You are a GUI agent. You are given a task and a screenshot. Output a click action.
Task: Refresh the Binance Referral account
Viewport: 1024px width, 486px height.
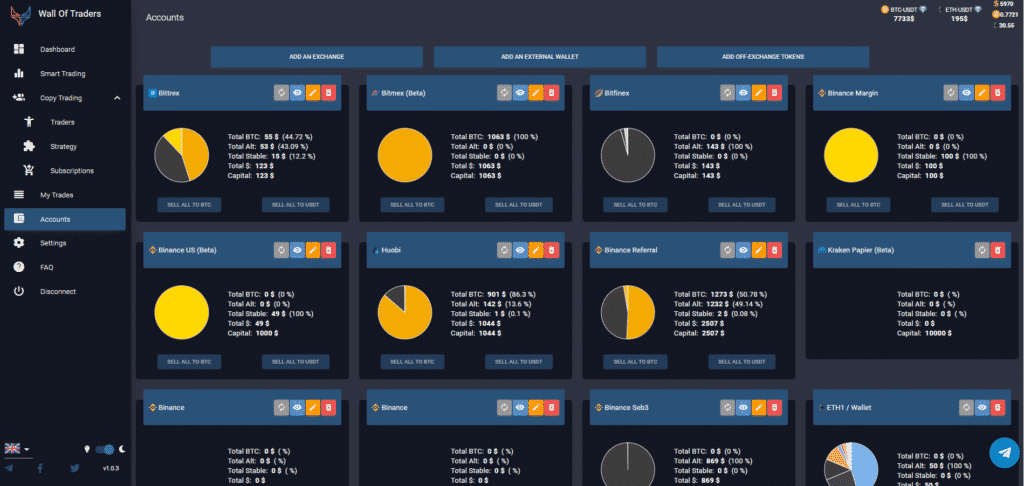click(728, 250)
